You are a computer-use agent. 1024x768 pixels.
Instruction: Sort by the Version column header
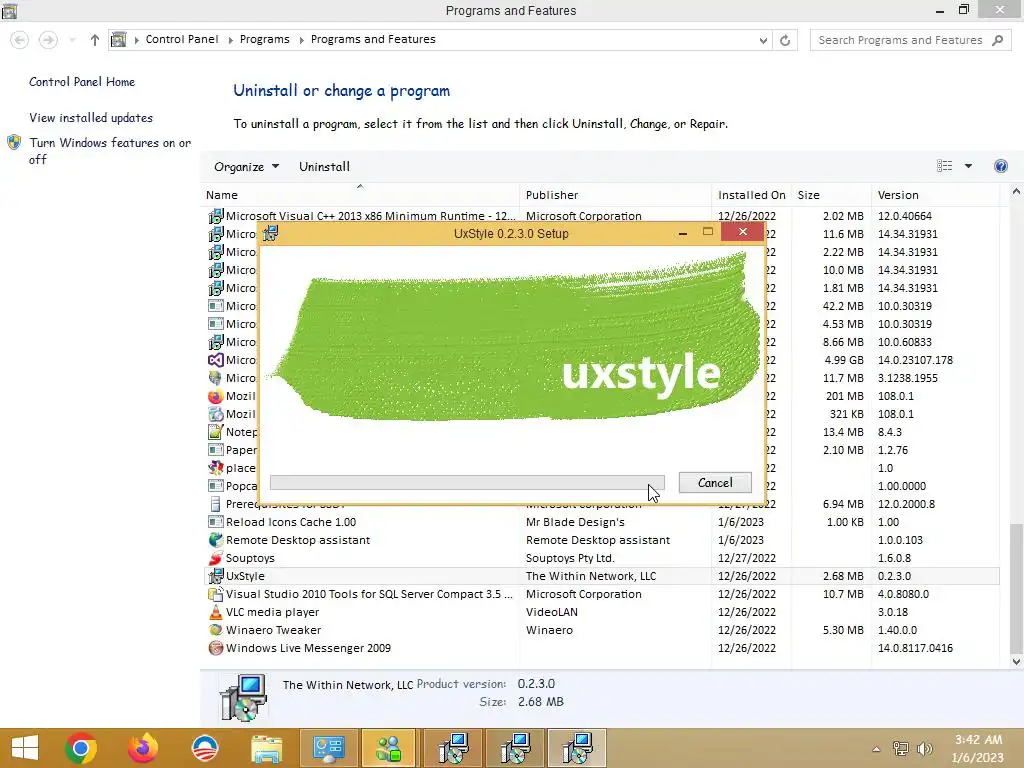pos(935,195)
